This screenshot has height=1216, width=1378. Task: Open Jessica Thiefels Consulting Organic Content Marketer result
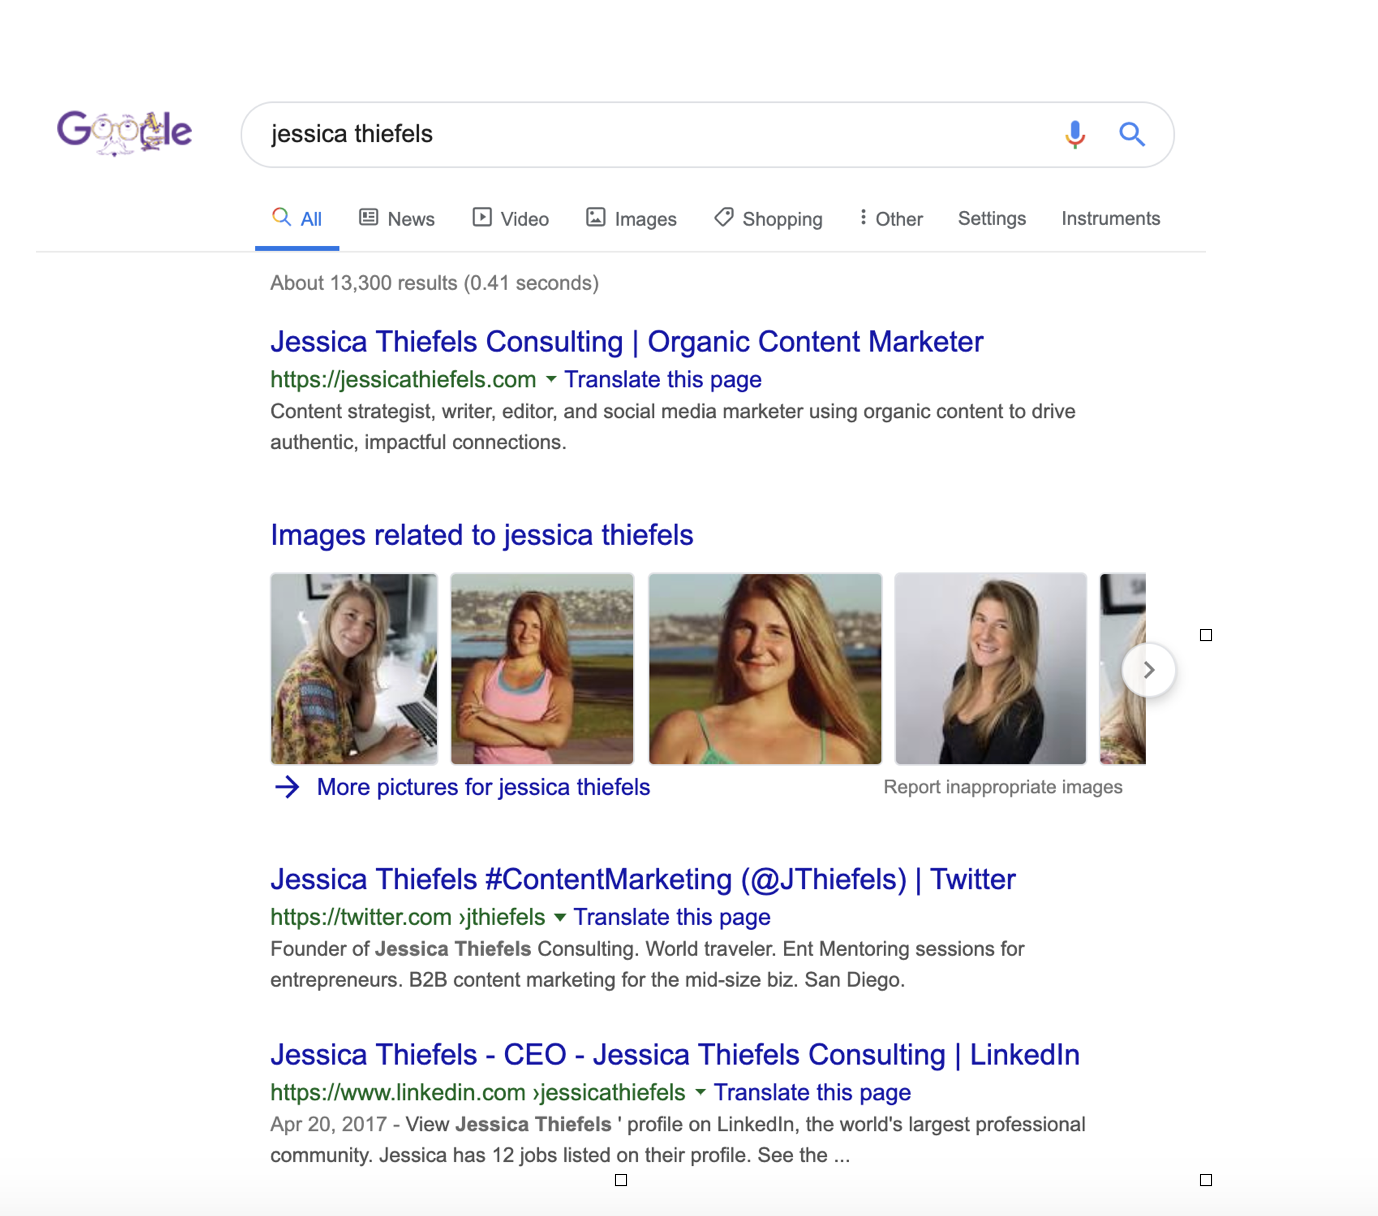click(627, 342)
